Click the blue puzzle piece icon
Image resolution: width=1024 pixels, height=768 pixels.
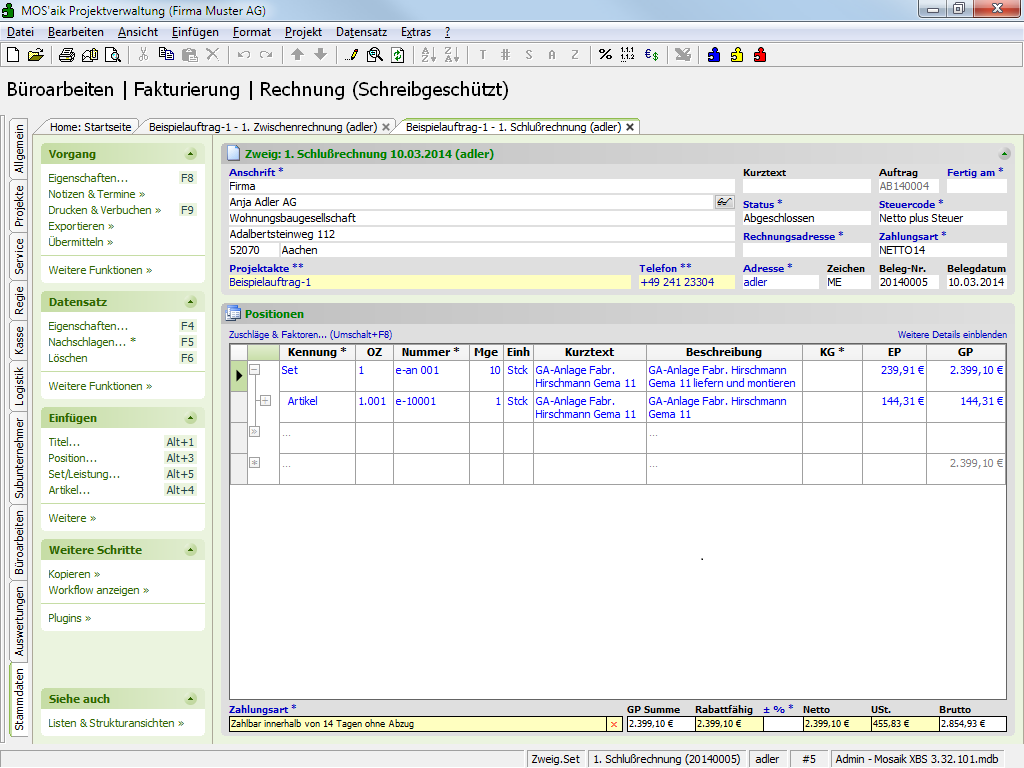(x=713, y=55)
